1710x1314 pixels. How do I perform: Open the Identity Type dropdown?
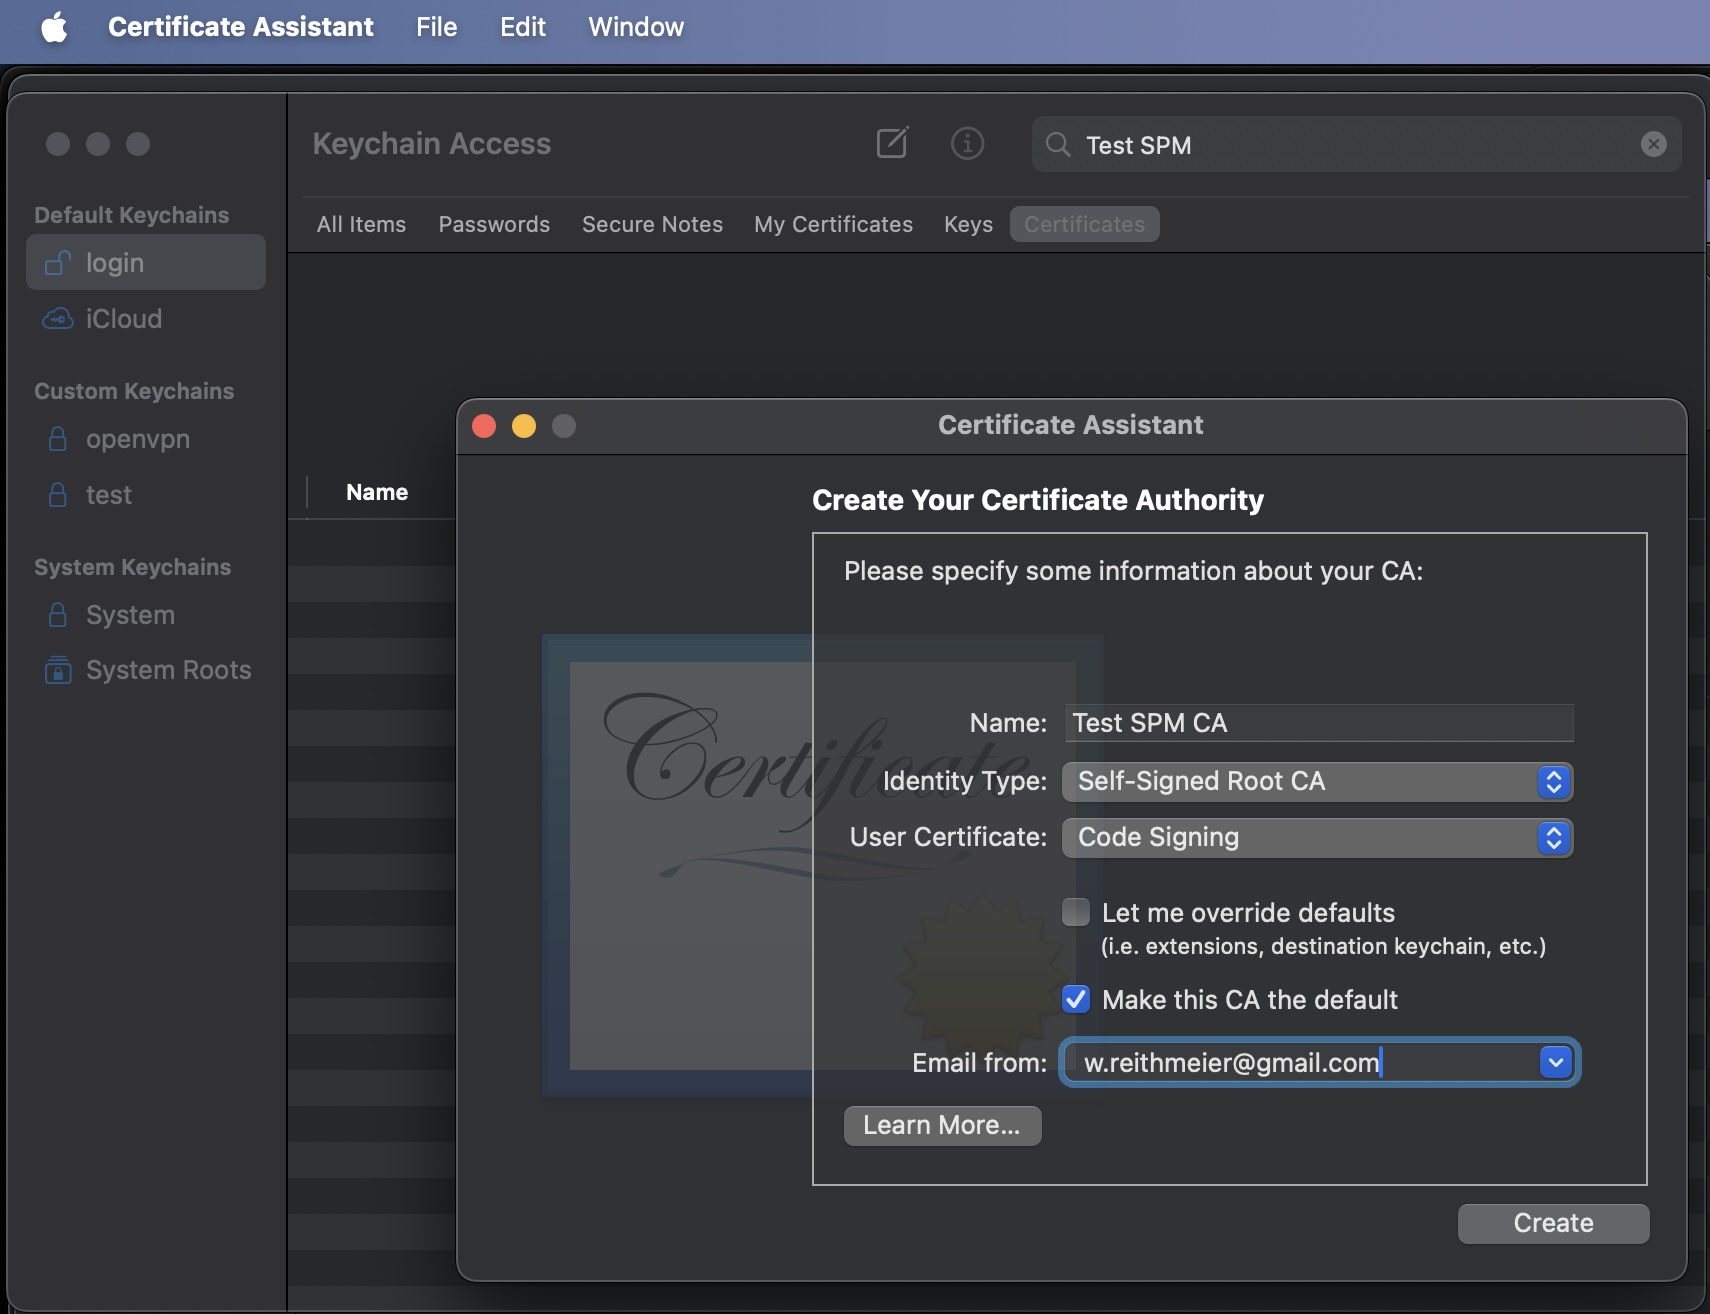(x=1317, y=781)
